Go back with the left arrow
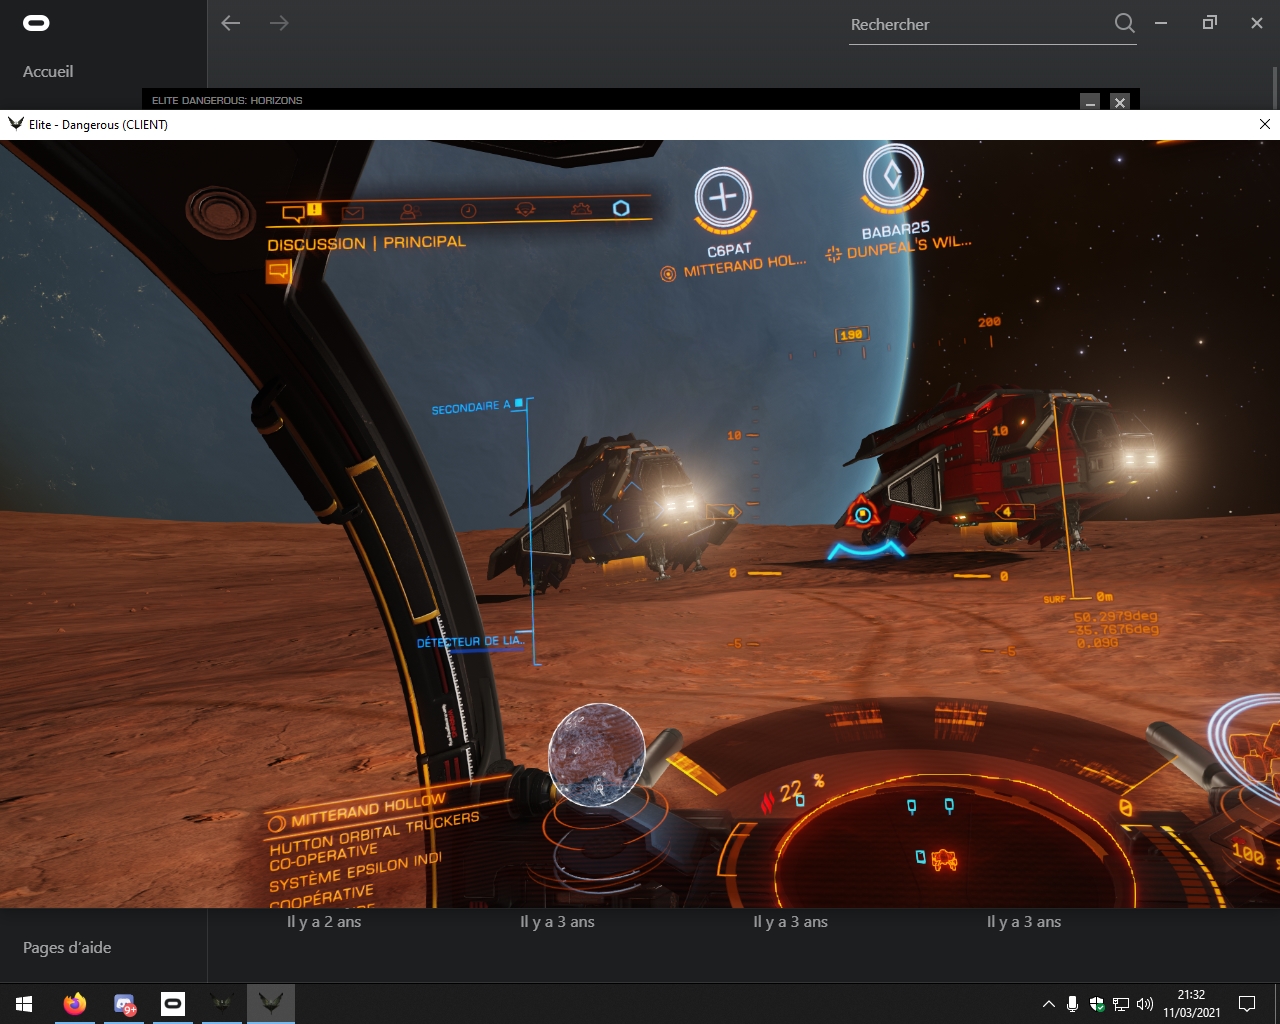The width and height of the screenshot is (1280, 1024). click(x=231, y=23)
